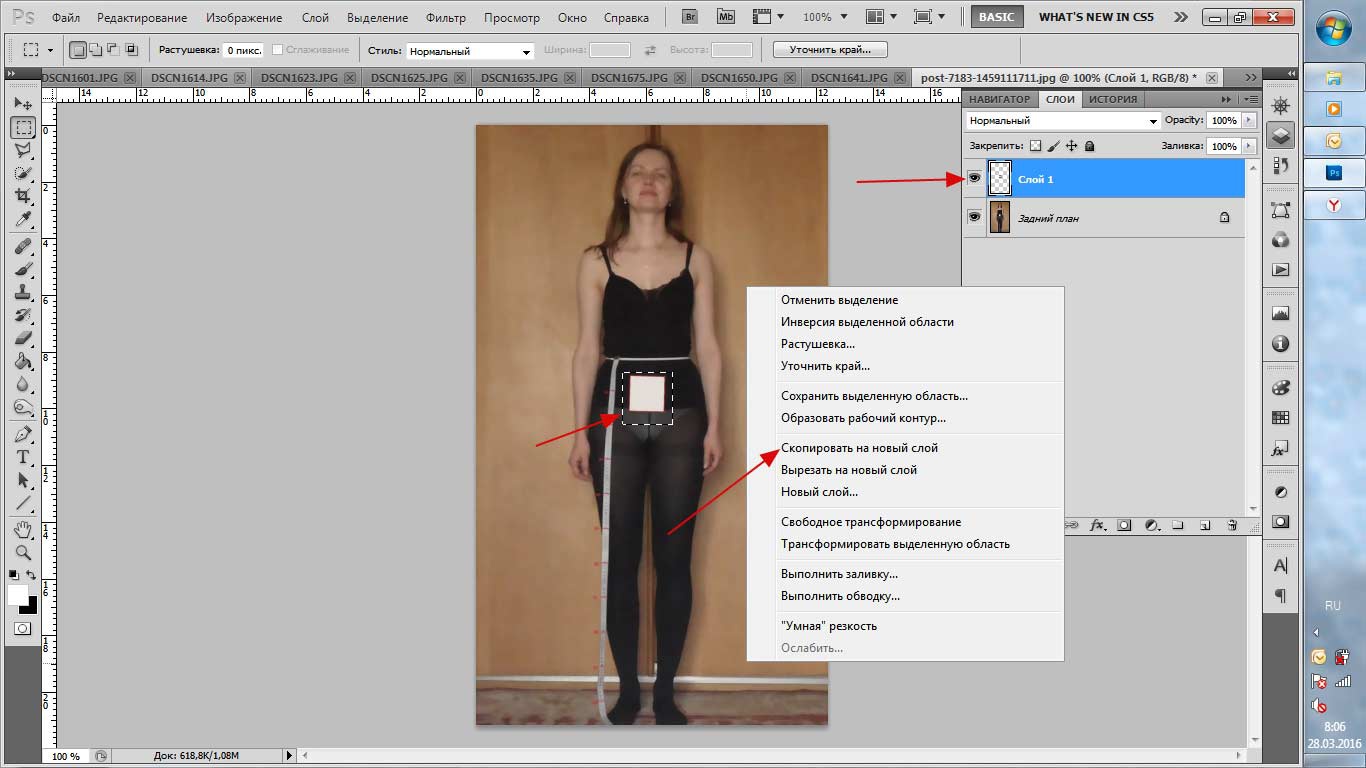Choose Скопировать на новый слой
Viewport: 1366px width, 768px height.
click(859, 448)
